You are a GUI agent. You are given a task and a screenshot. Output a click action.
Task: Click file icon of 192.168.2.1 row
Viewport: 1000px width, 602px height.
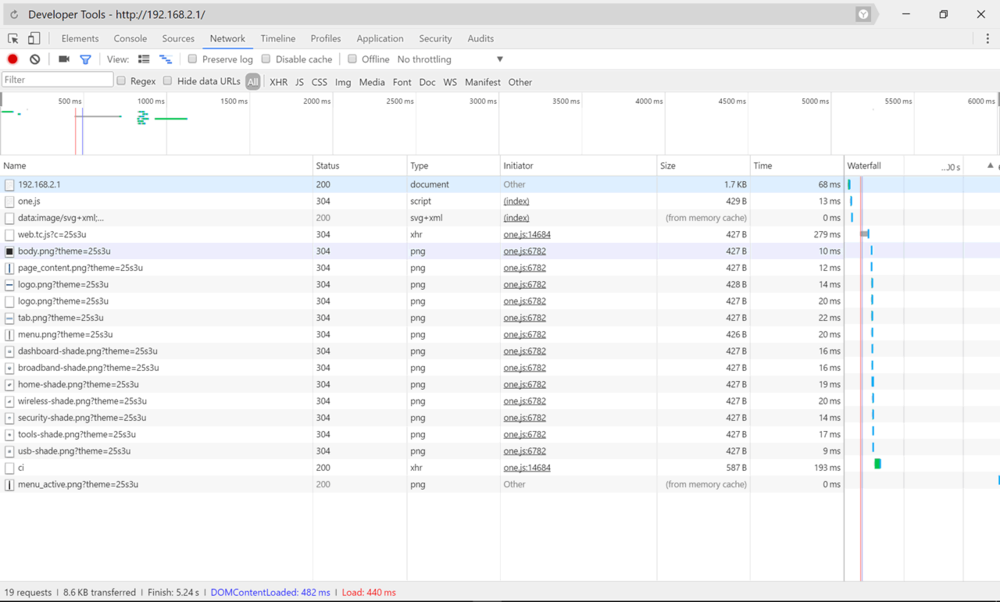10,184
